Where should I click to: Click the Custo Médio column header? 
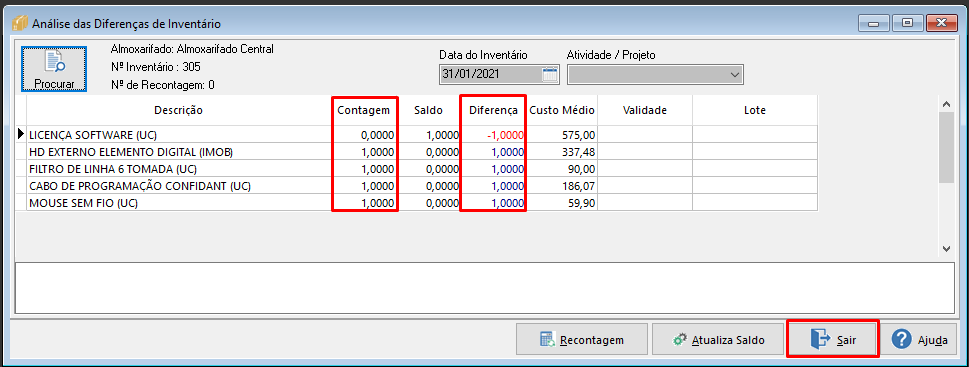[x=562, y=111]
